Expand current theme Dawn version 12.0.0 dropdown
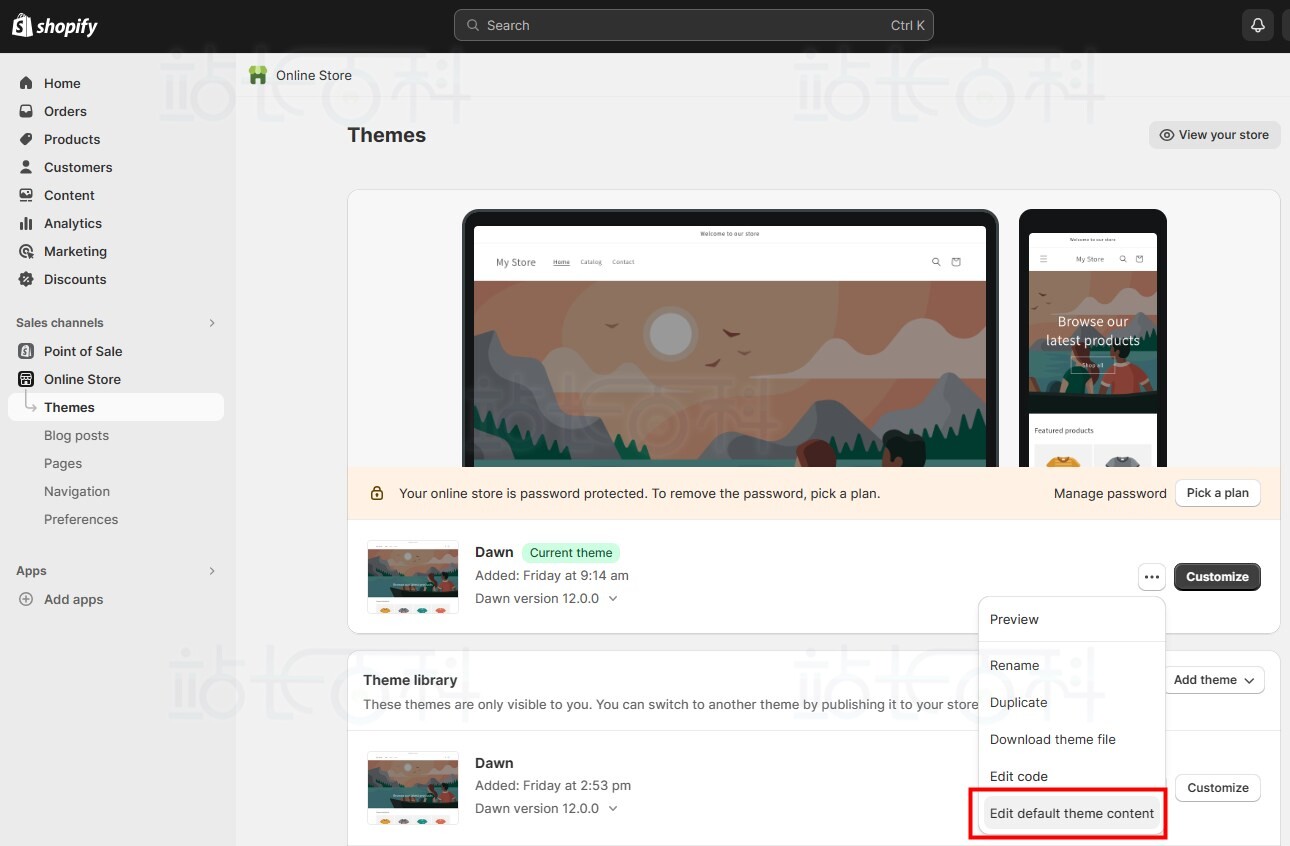 click(x=613, y=598)
